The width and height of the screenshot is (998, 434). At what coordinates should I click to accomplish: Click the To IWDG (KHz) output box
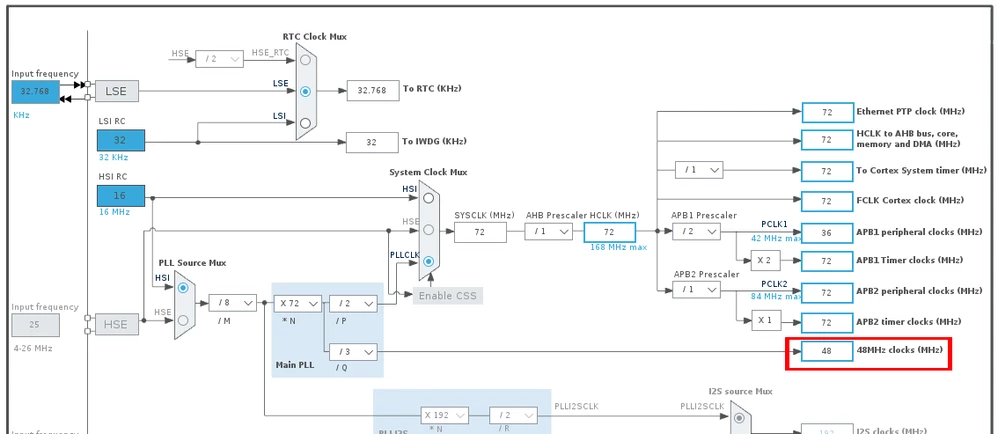[x=372, y=143]
